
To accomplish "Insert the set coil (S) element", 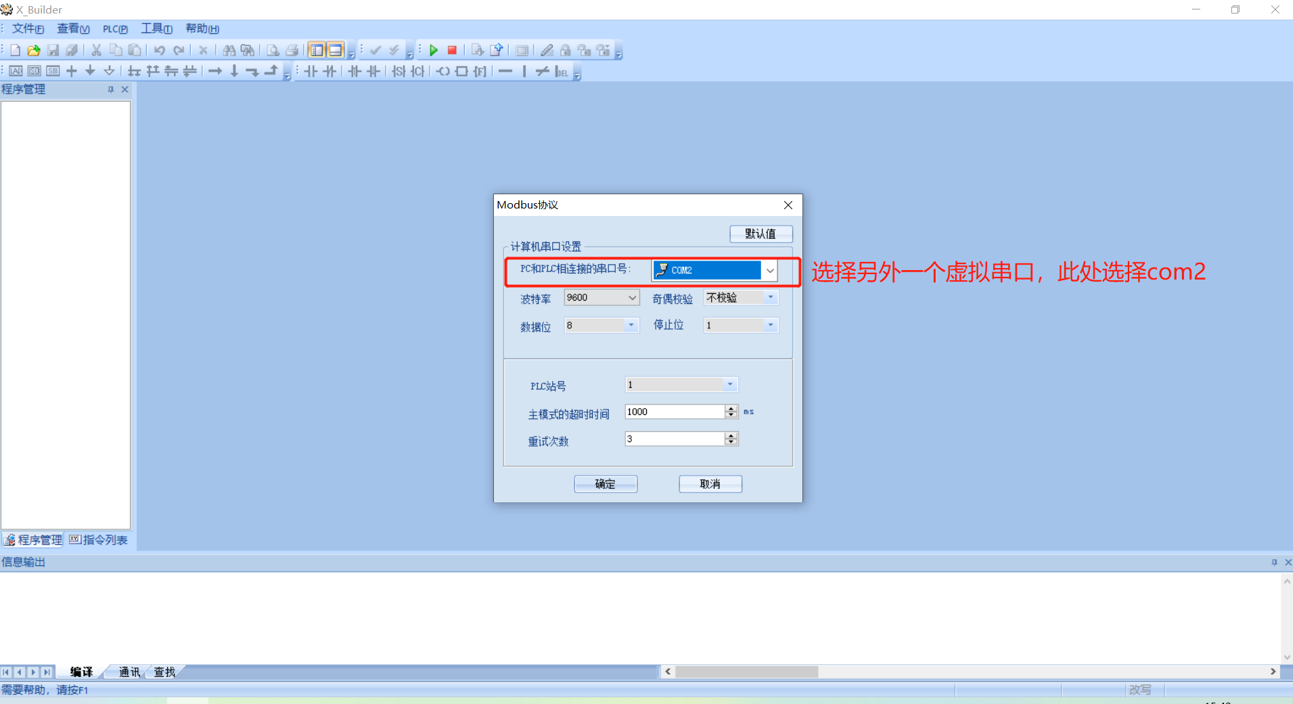I will click(x=399, y=71).
